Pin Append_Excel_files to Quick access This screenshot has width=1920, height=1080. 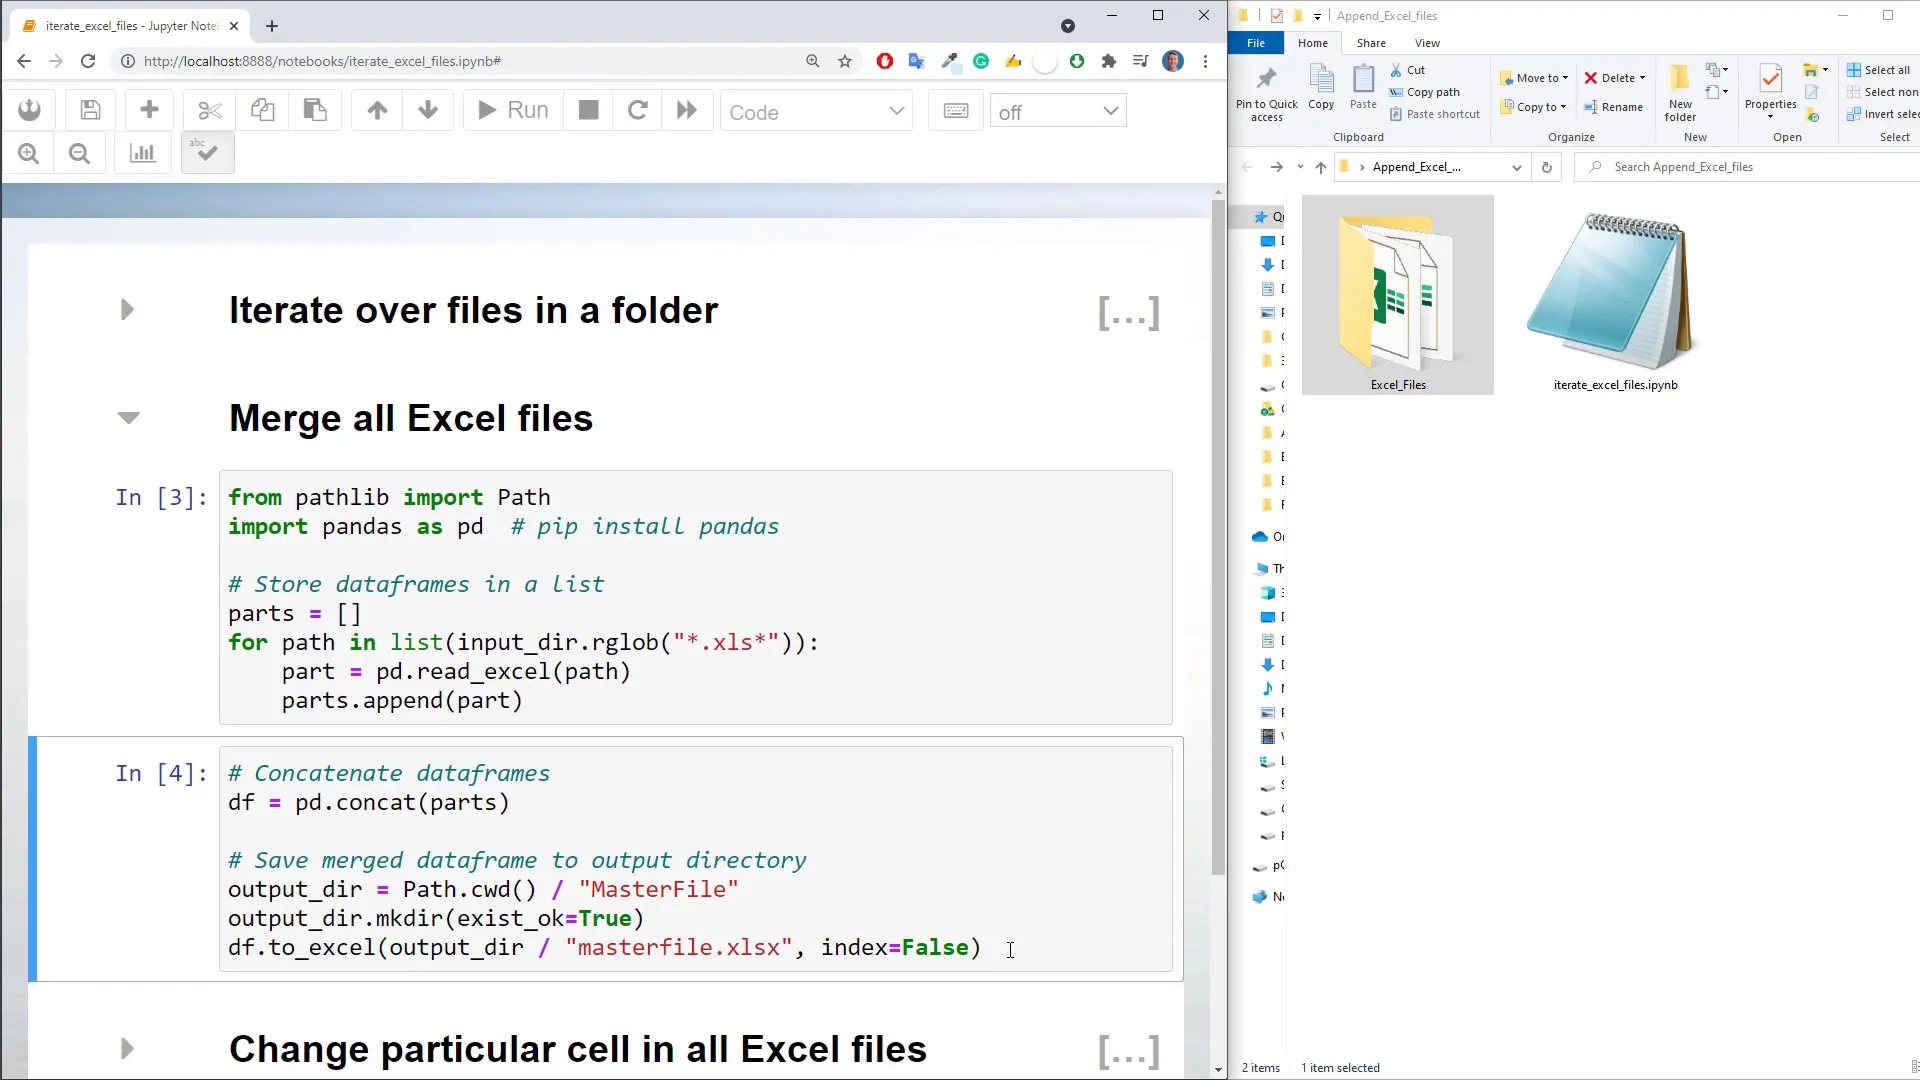1265,90
